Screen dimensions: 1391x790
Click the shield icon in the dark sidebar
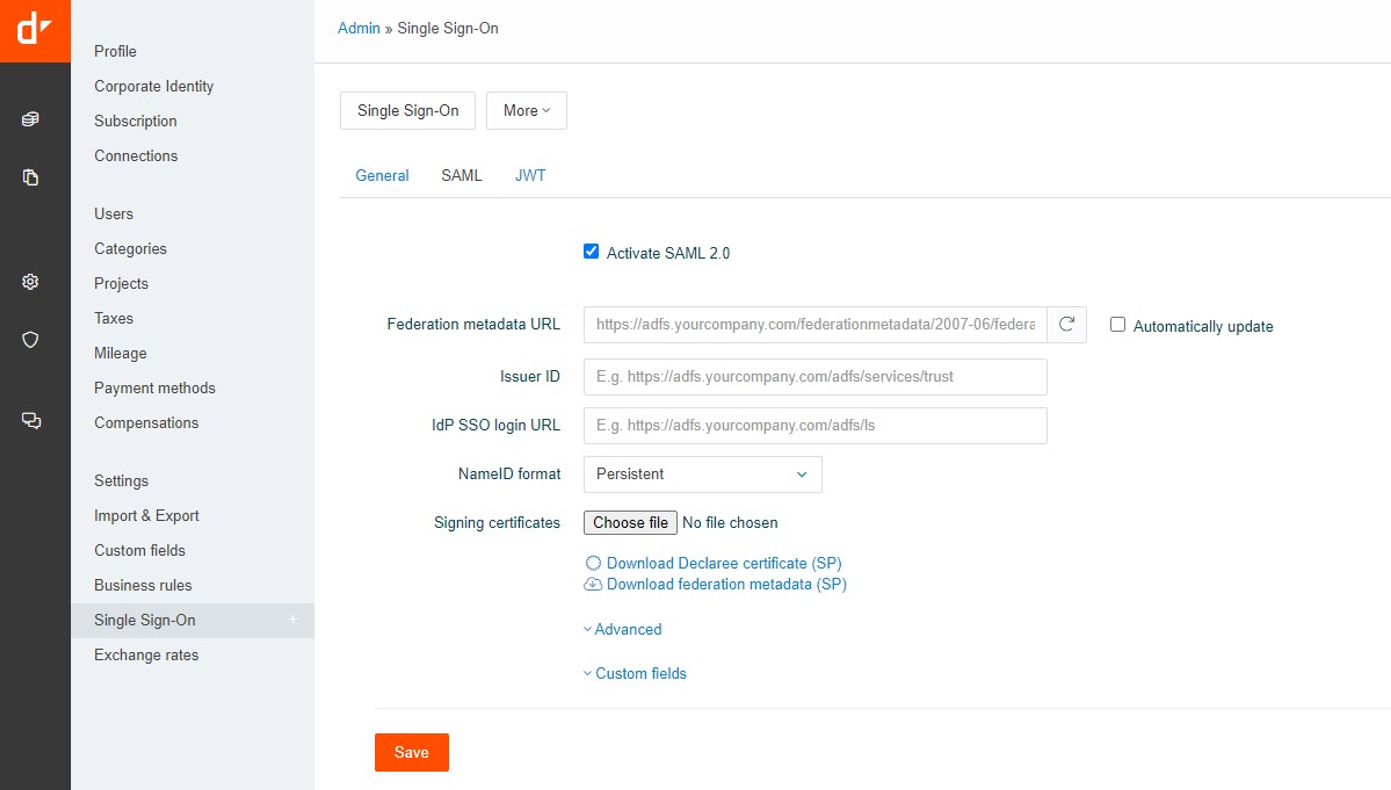pos(30,340)
